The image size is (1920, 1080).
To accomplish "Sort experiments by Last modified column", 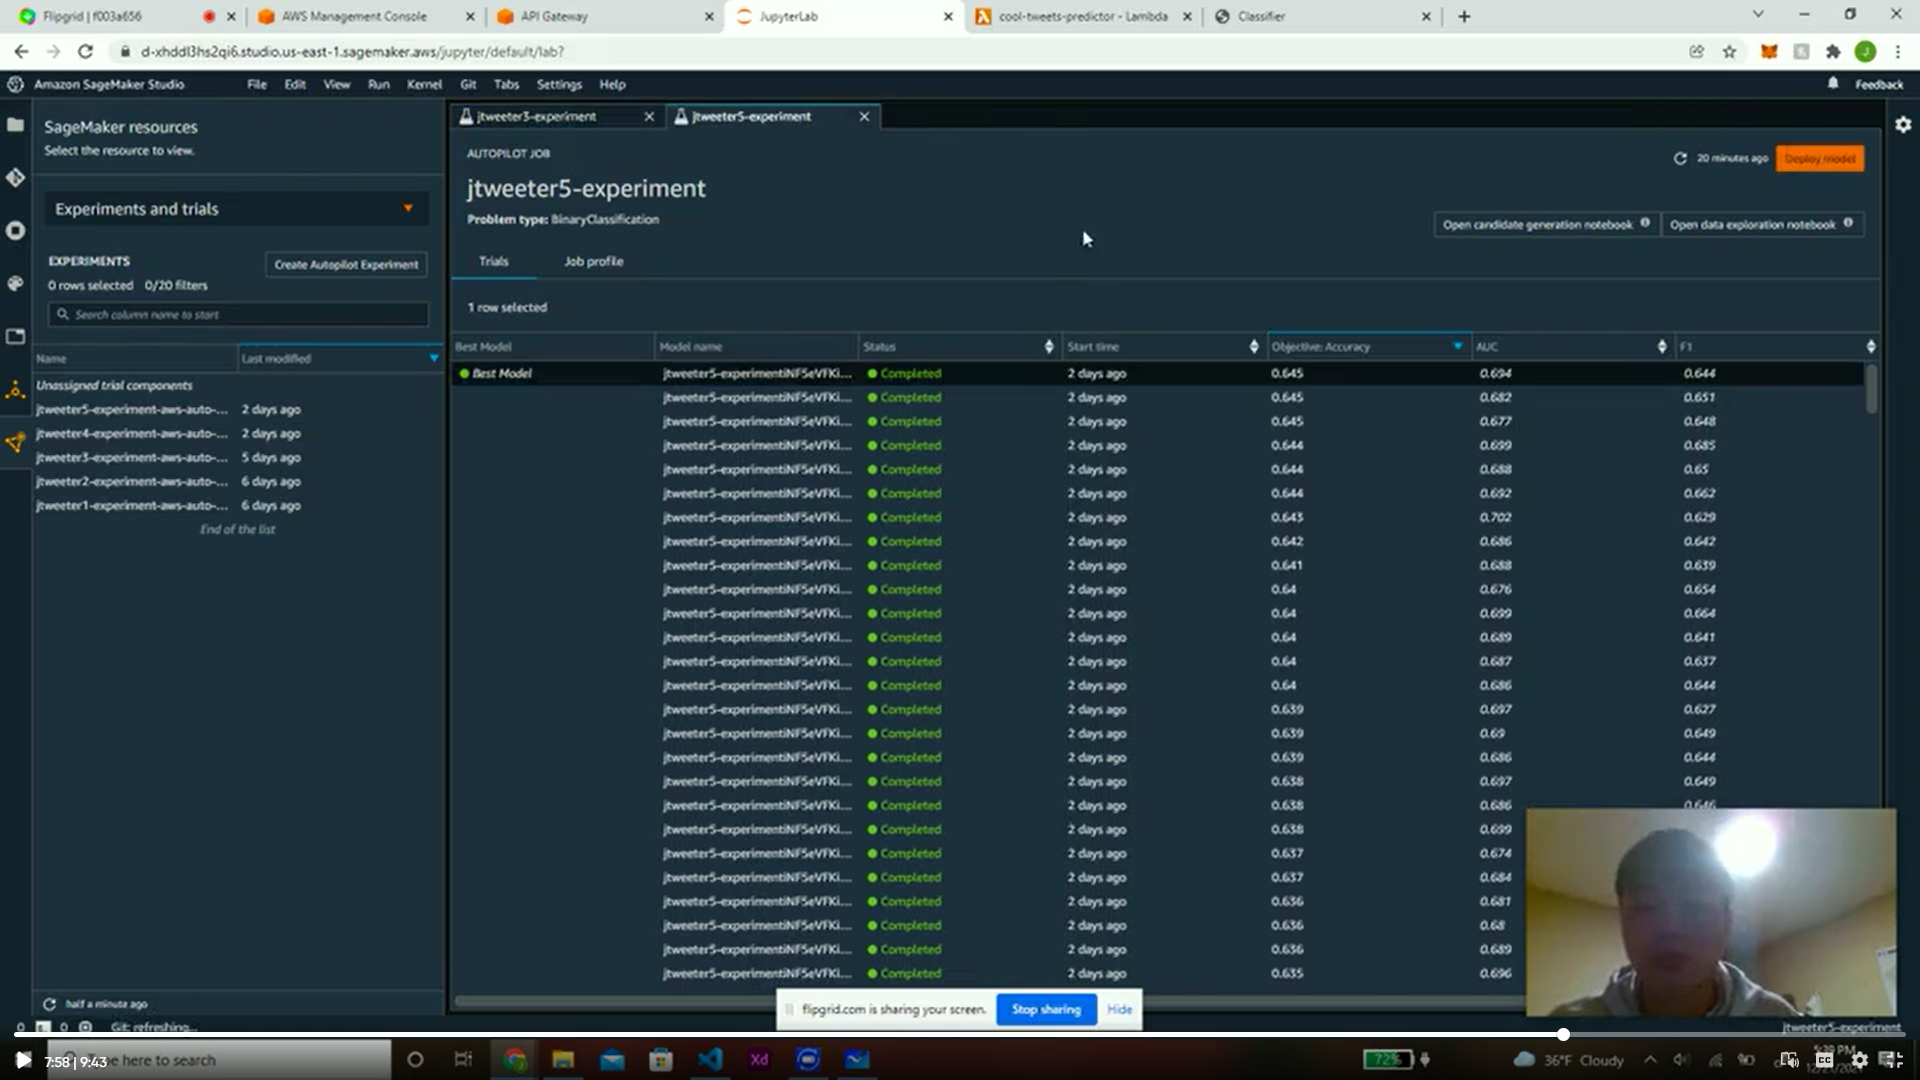I will [340, 358].
